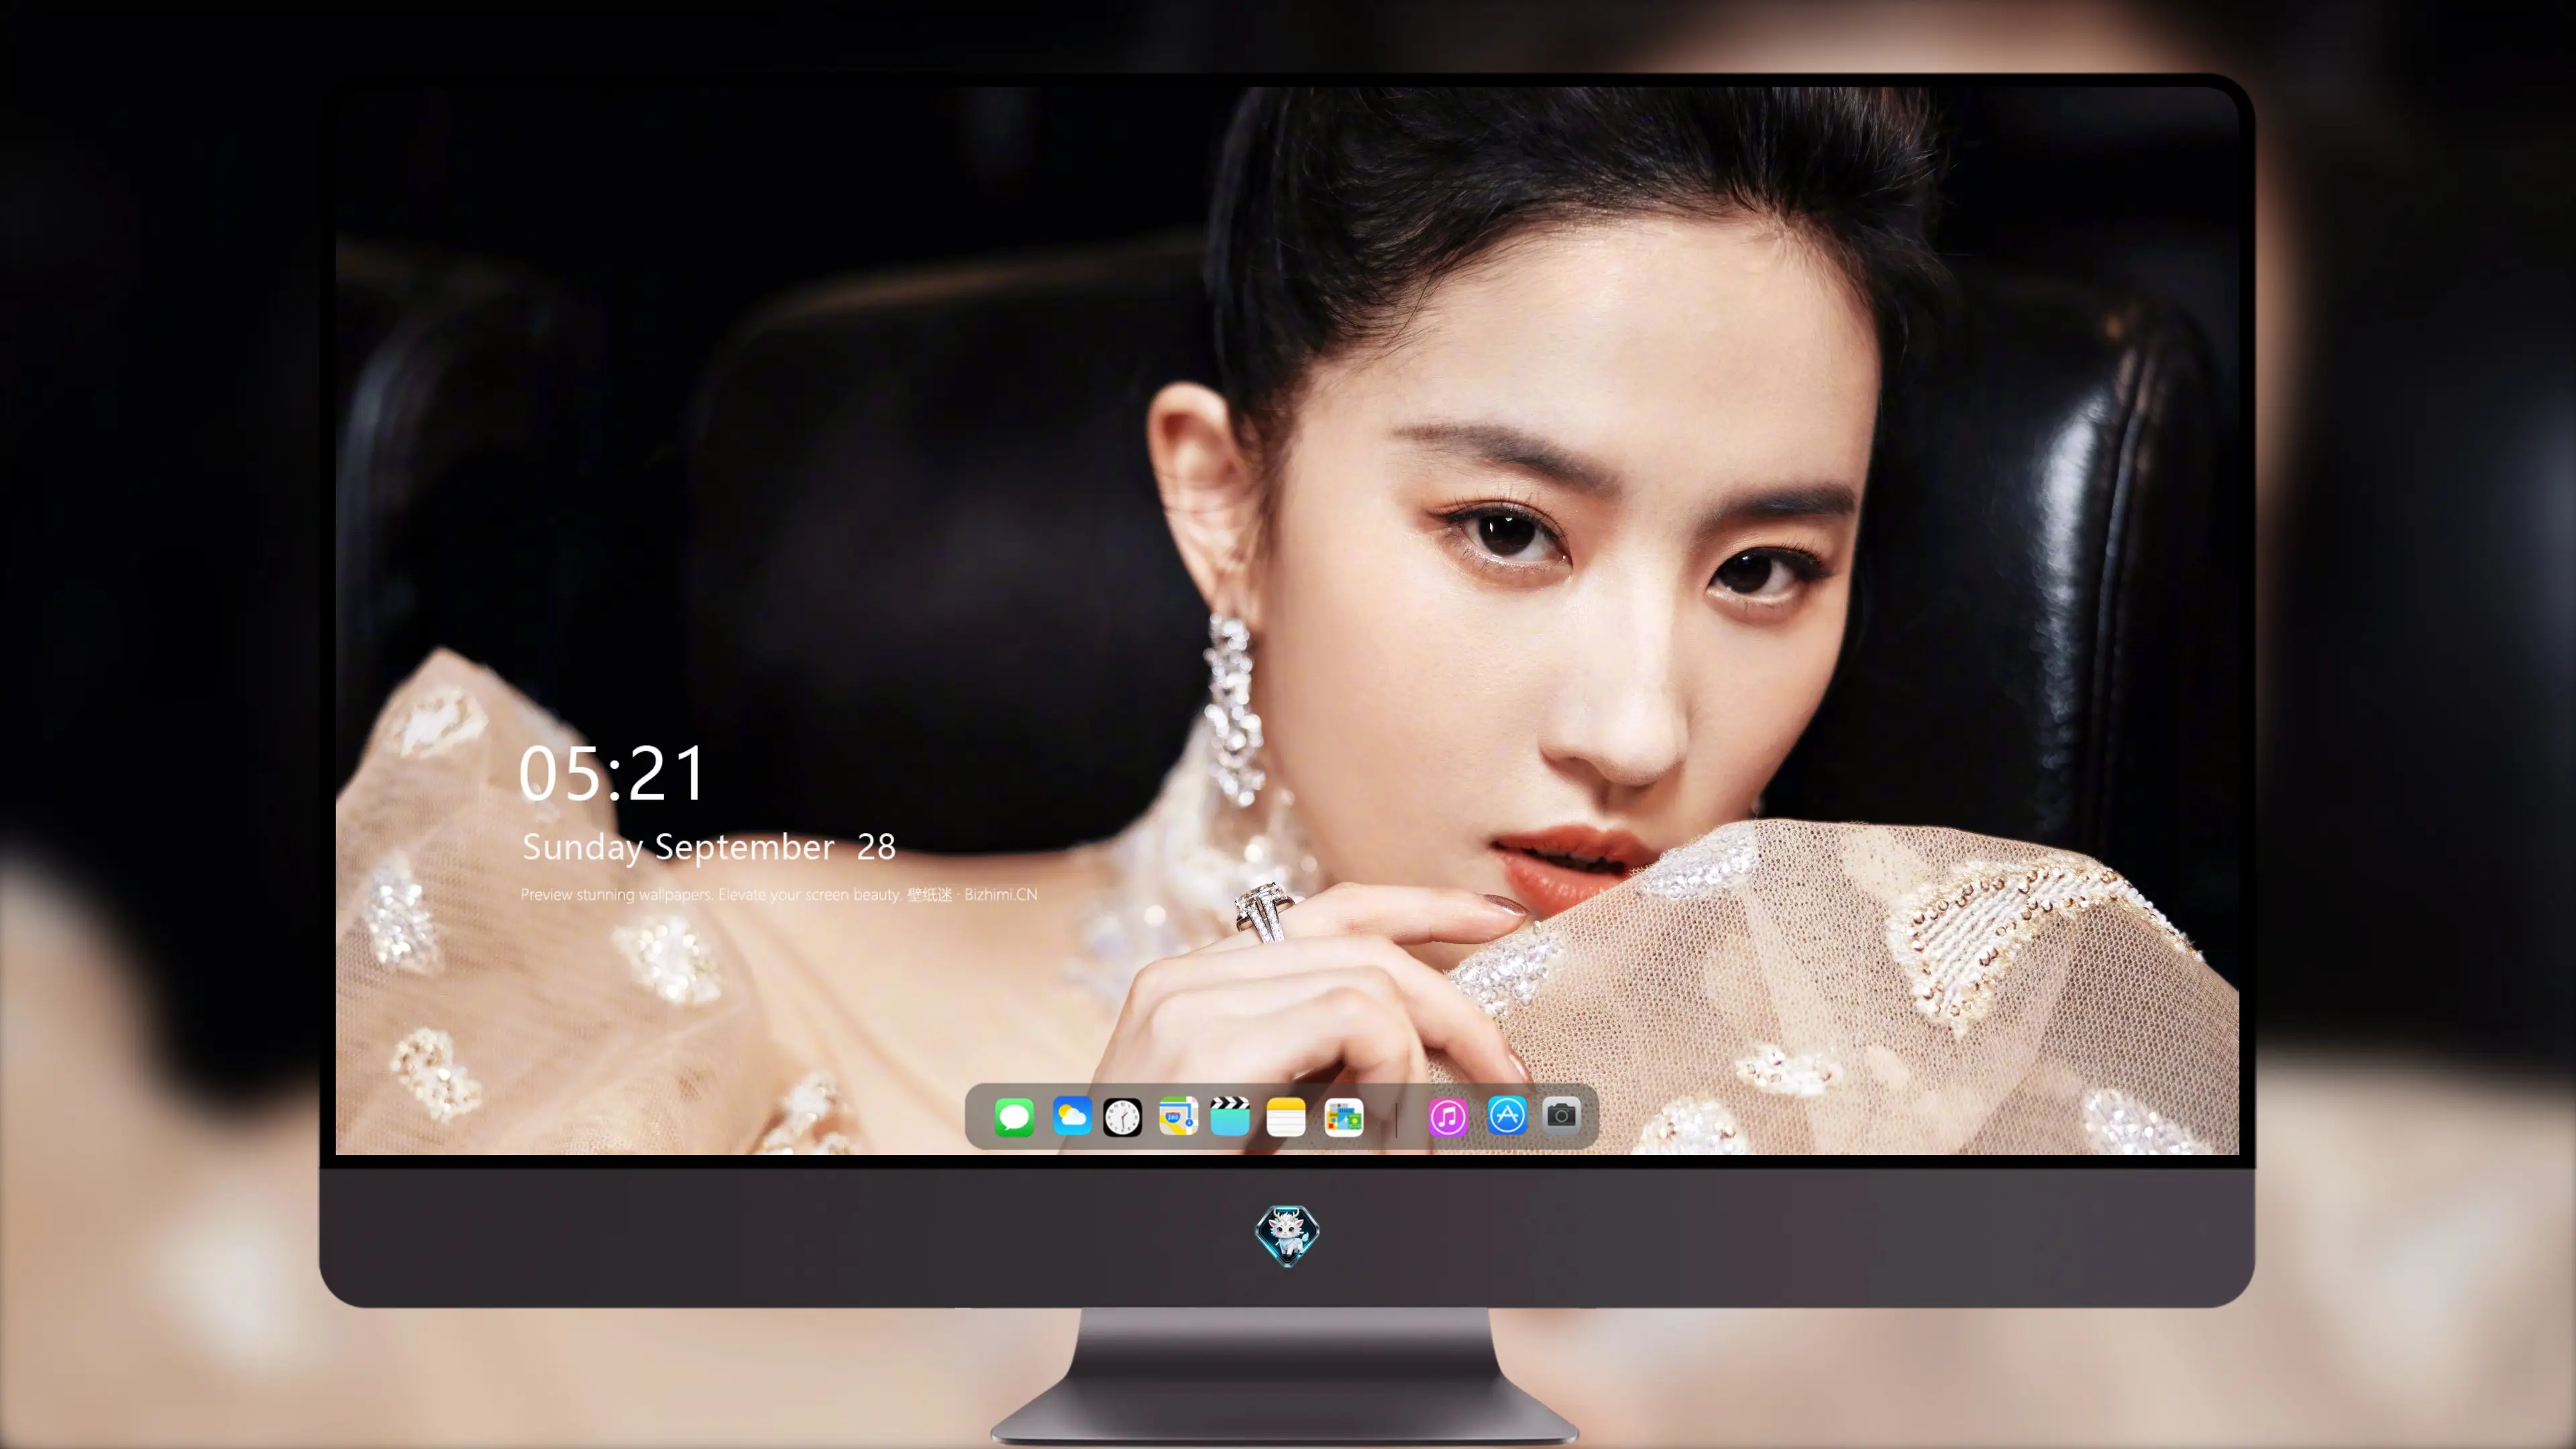Click the dragon logo on monitor chin
This screenshot has height=1449, width=2576.
1287,1235
